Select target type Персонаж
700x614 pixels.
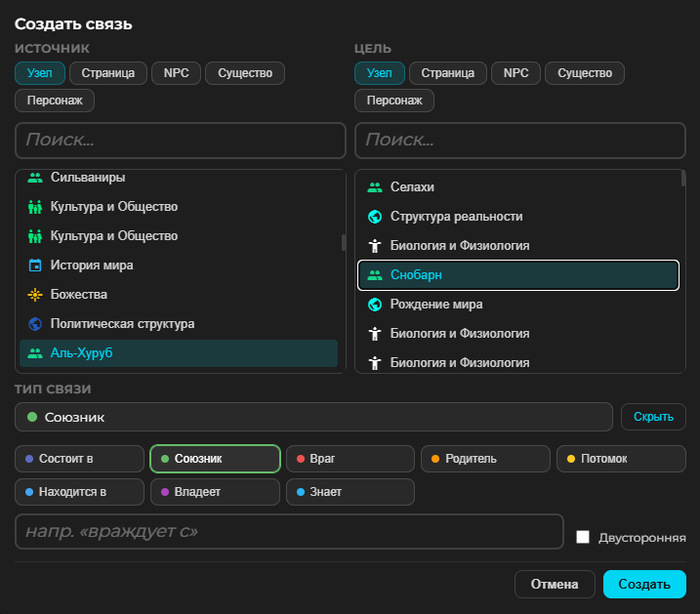(394, 100)
